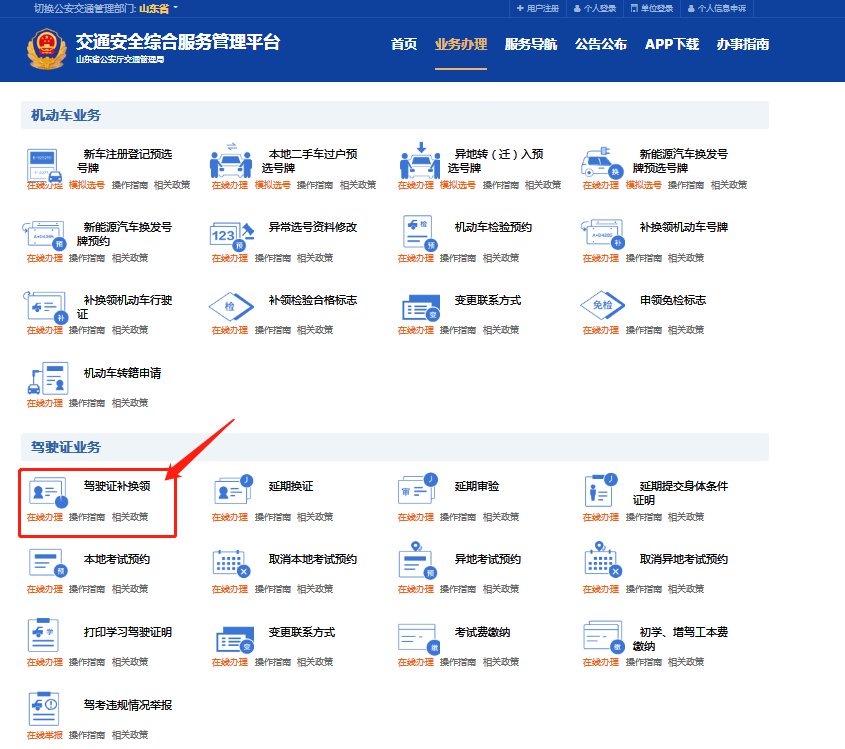Expand the 山东省 department dropdown
This screenshot has width=845, height=749.
coord(157,8)
